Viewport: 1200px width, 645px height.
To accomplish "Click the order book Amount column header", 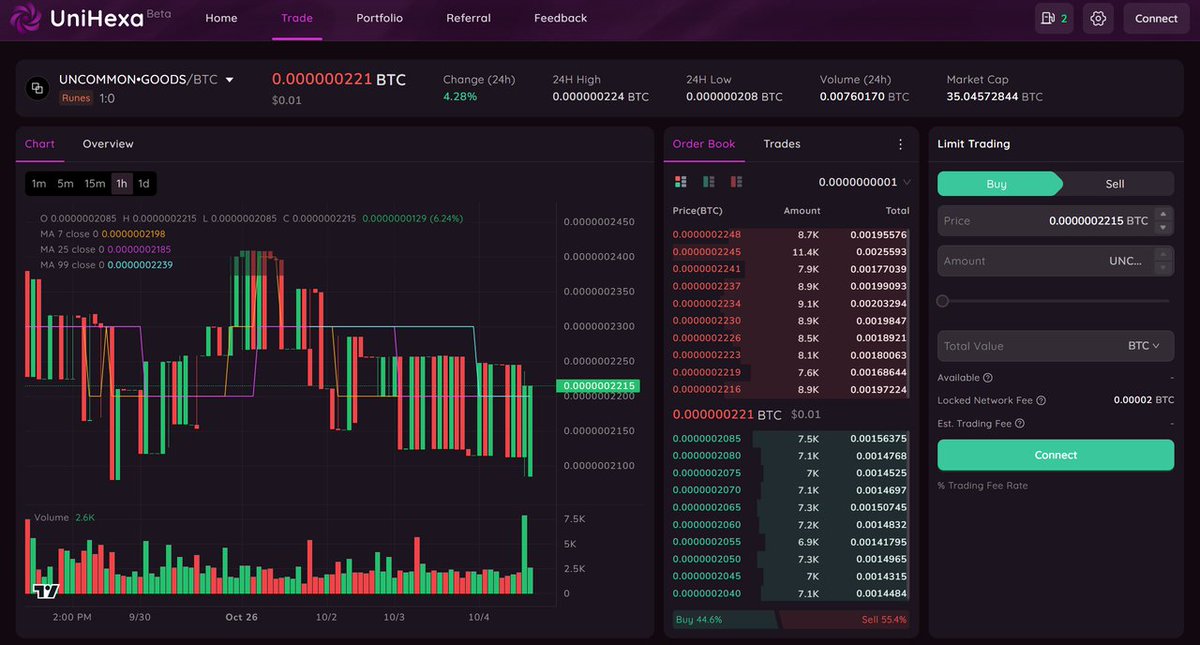I will pyautogui.click(x=802, y=211).
